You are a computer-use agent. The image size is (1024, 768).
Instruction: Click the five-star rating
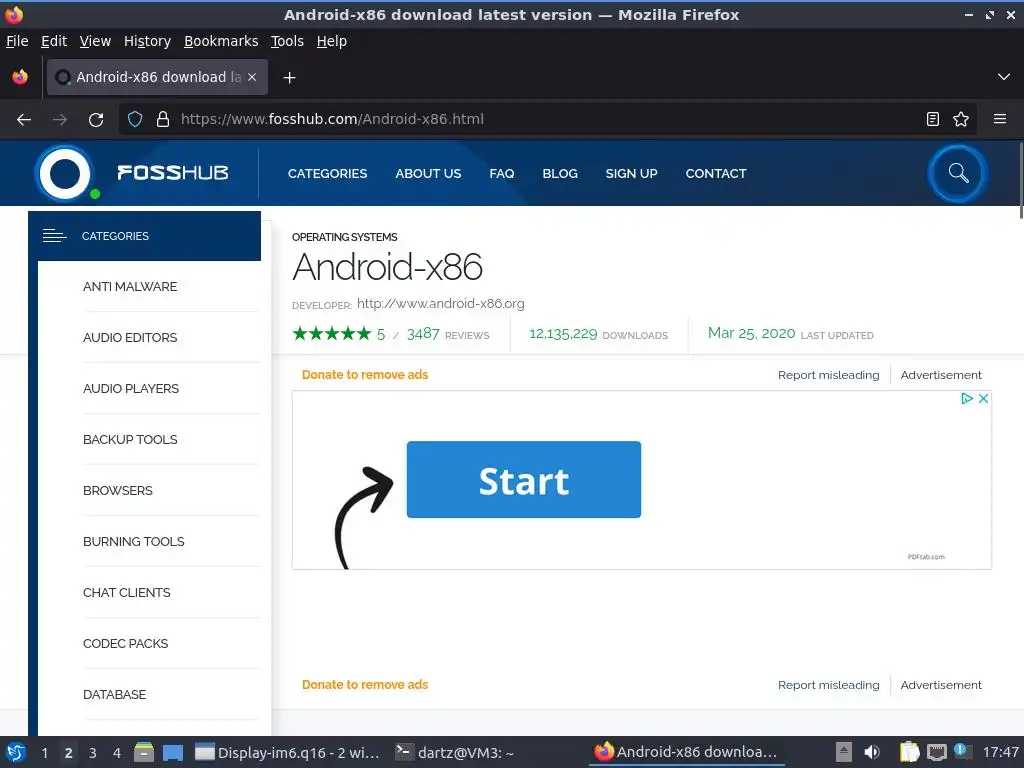332,334
